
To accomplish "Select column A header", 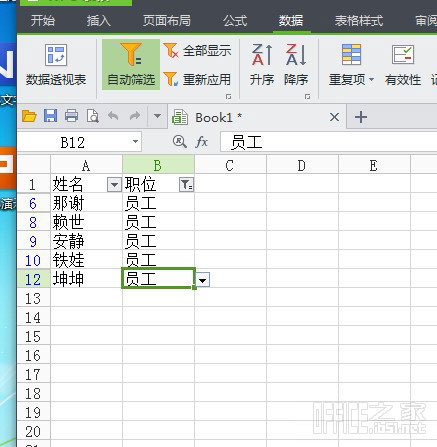I will click(86, 165).
